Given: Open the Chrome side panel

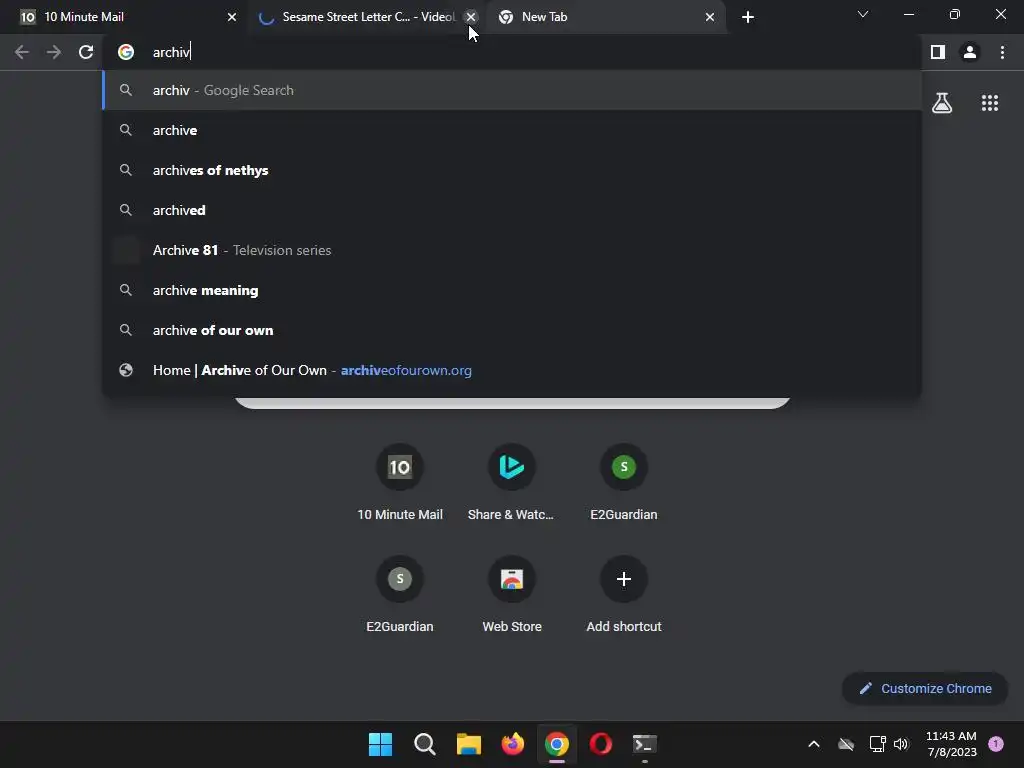Looking at the screenshot, I should point(938,52).
